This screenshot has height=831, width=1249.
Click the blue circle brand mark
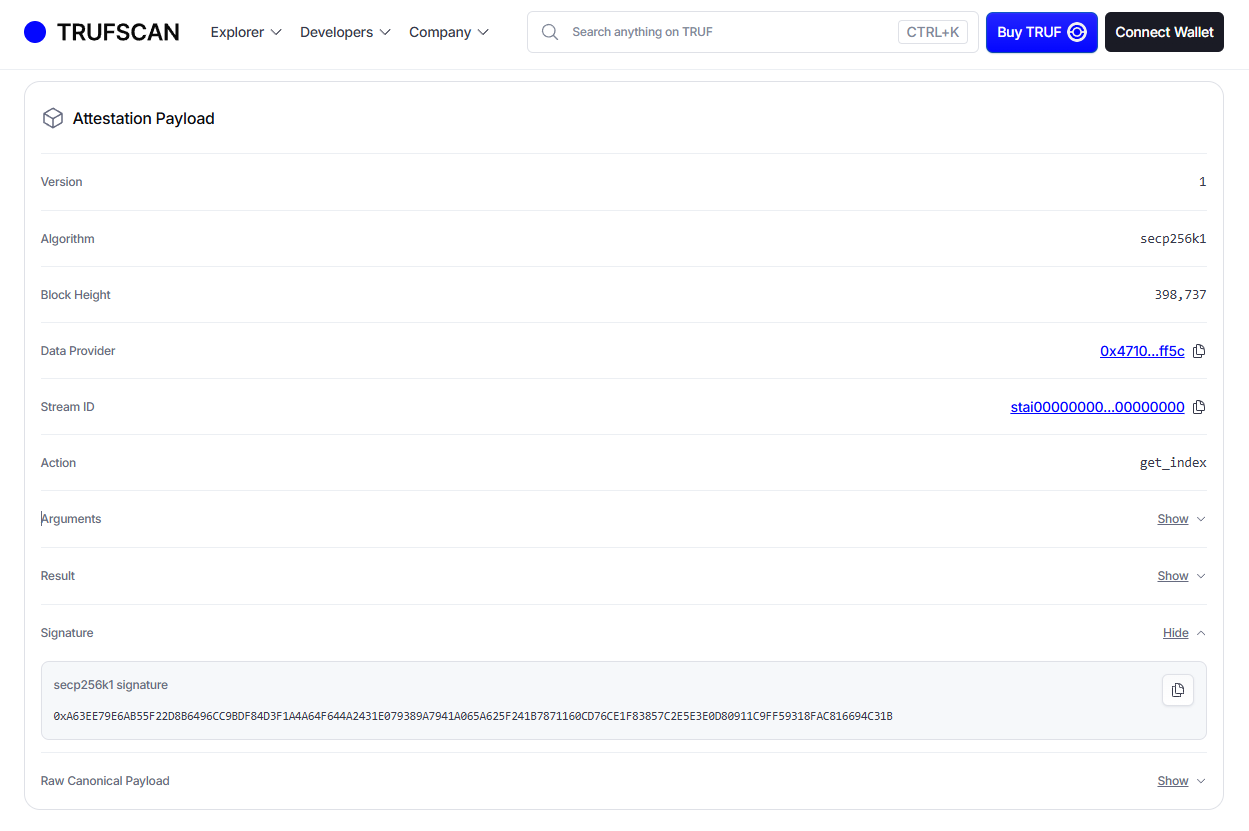click(x=35, y=31)
